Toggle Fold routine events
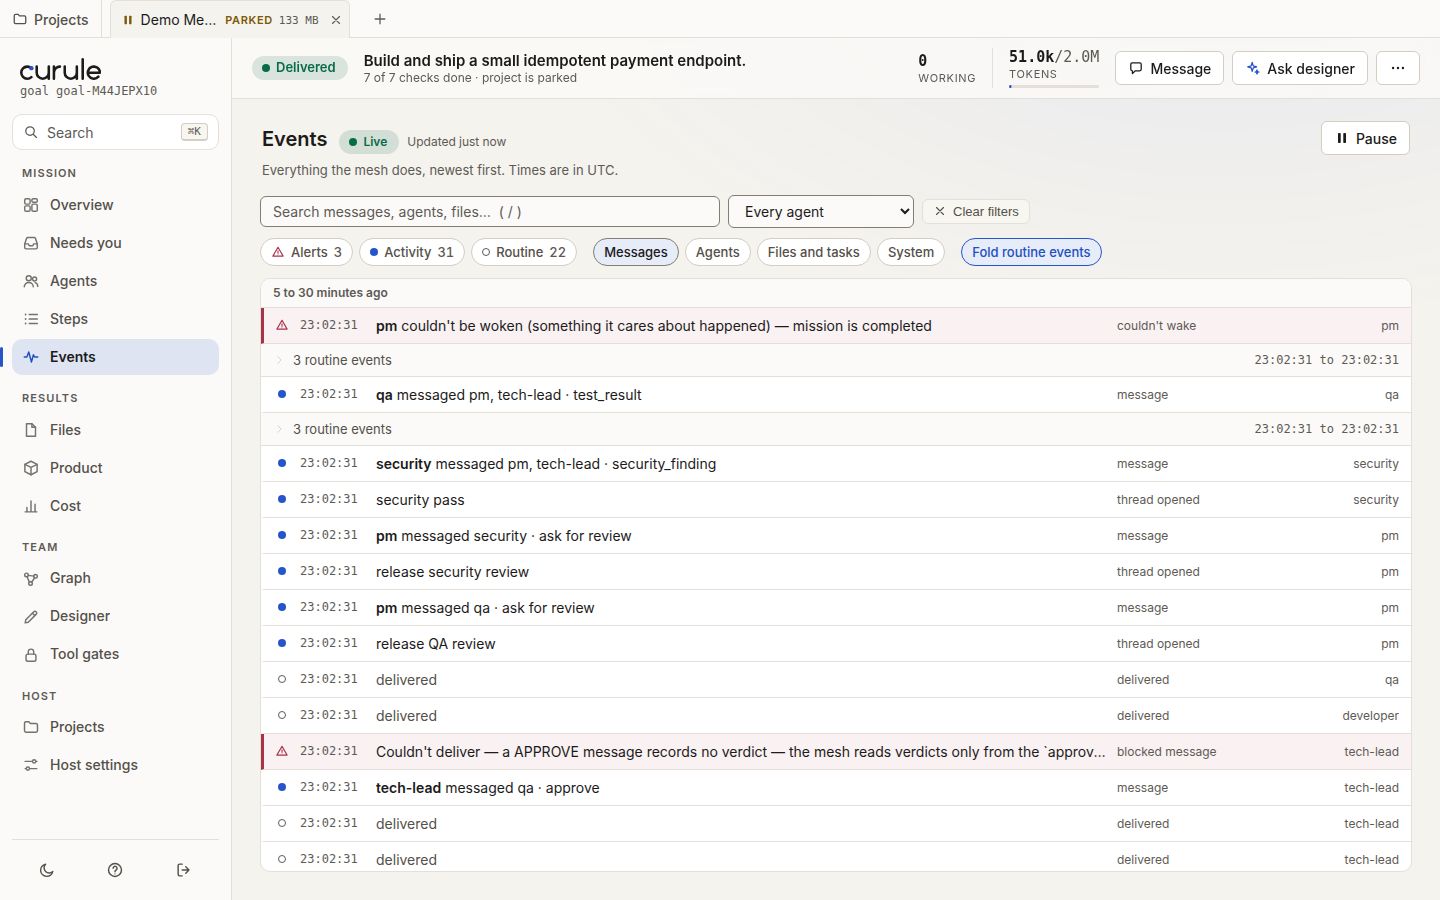The height and width of the screenshot is (900, 1440). point(1031,252)
